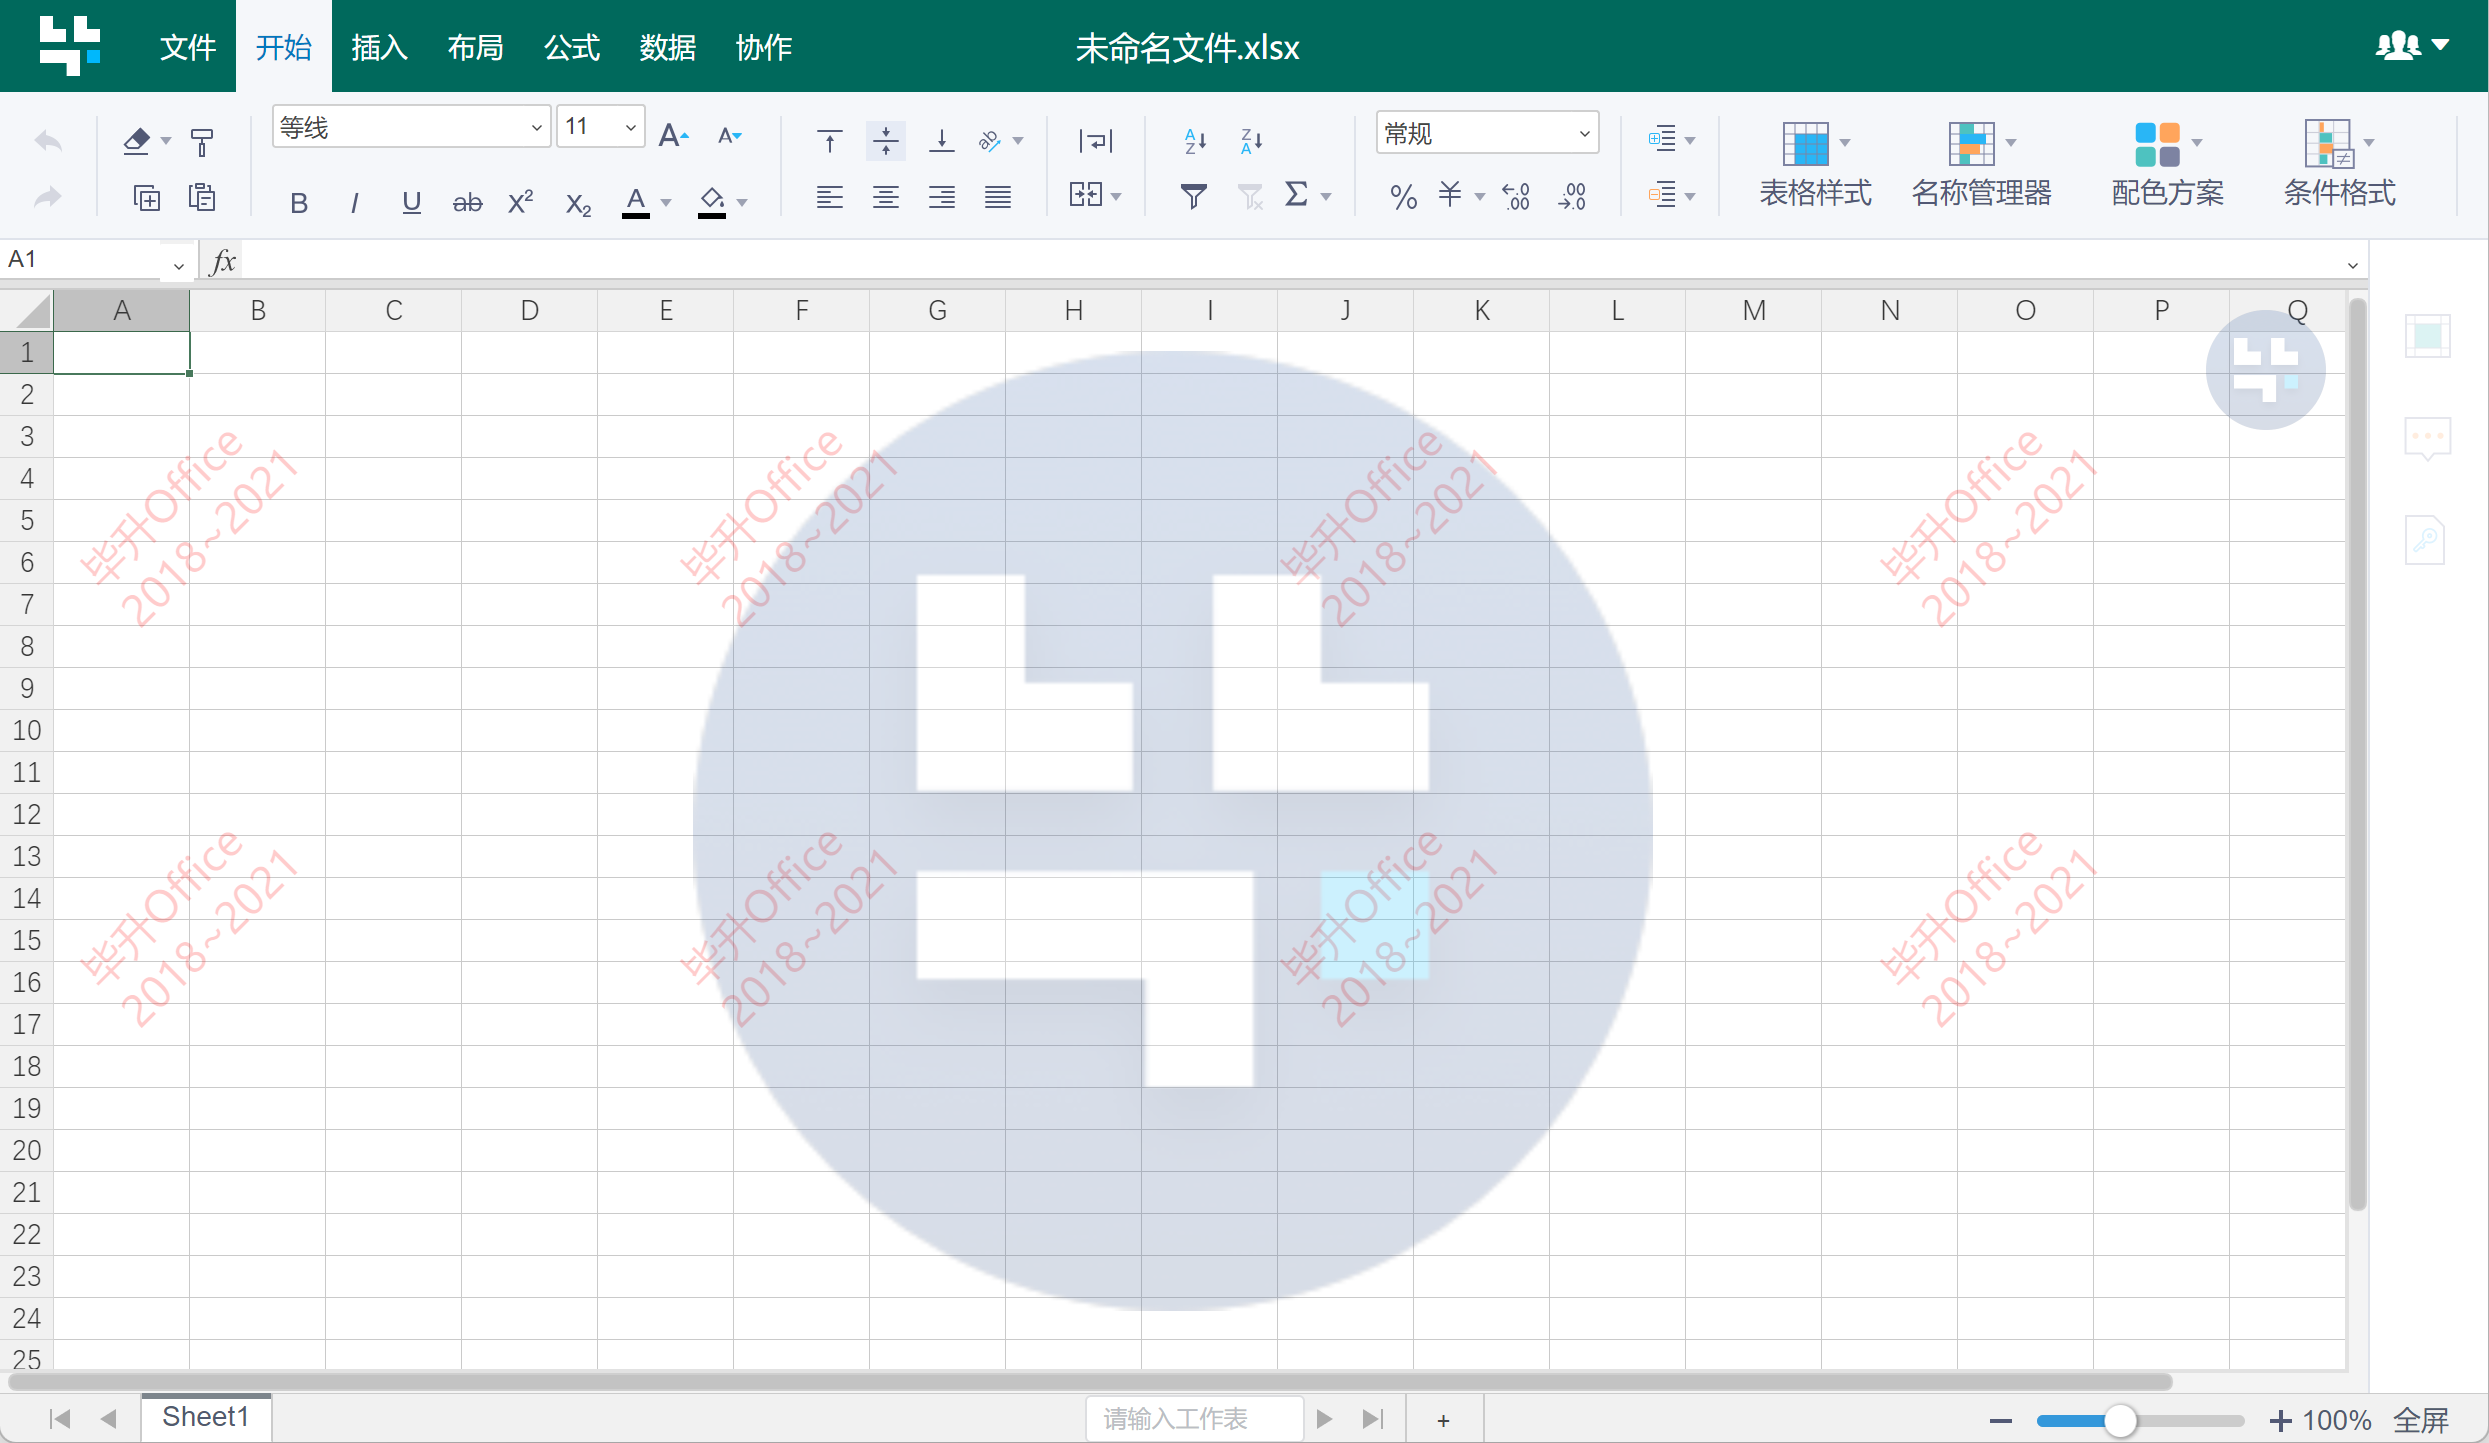Viewport: 2489px width, 1443px height.
Task: Click the sum sigma icon
Action: [x=1296, y=194]
